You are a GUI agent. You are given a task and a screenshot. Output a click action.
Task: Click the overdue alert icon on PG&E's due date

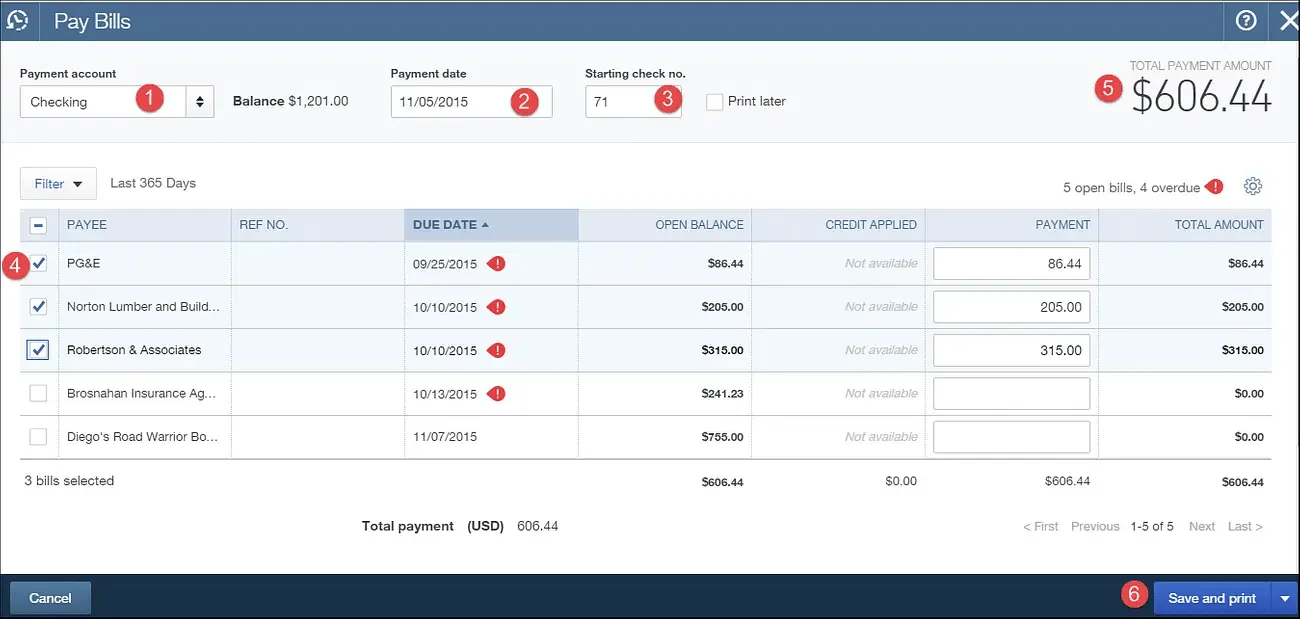coord(496,263)
